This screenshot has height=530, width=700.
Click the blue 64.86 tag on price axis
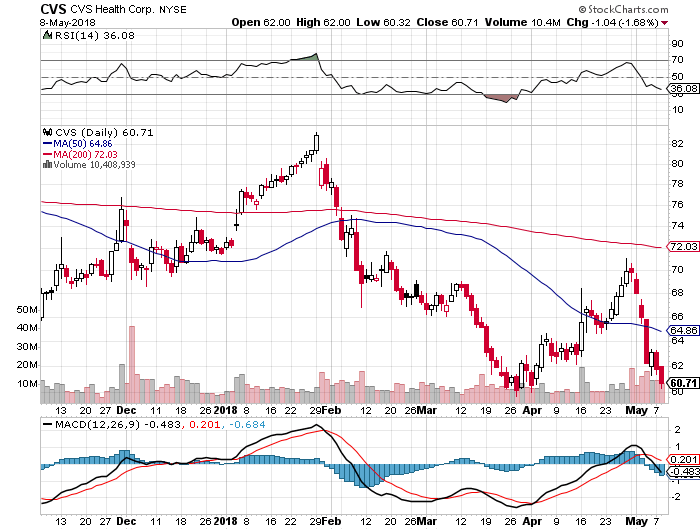point(683,330)
